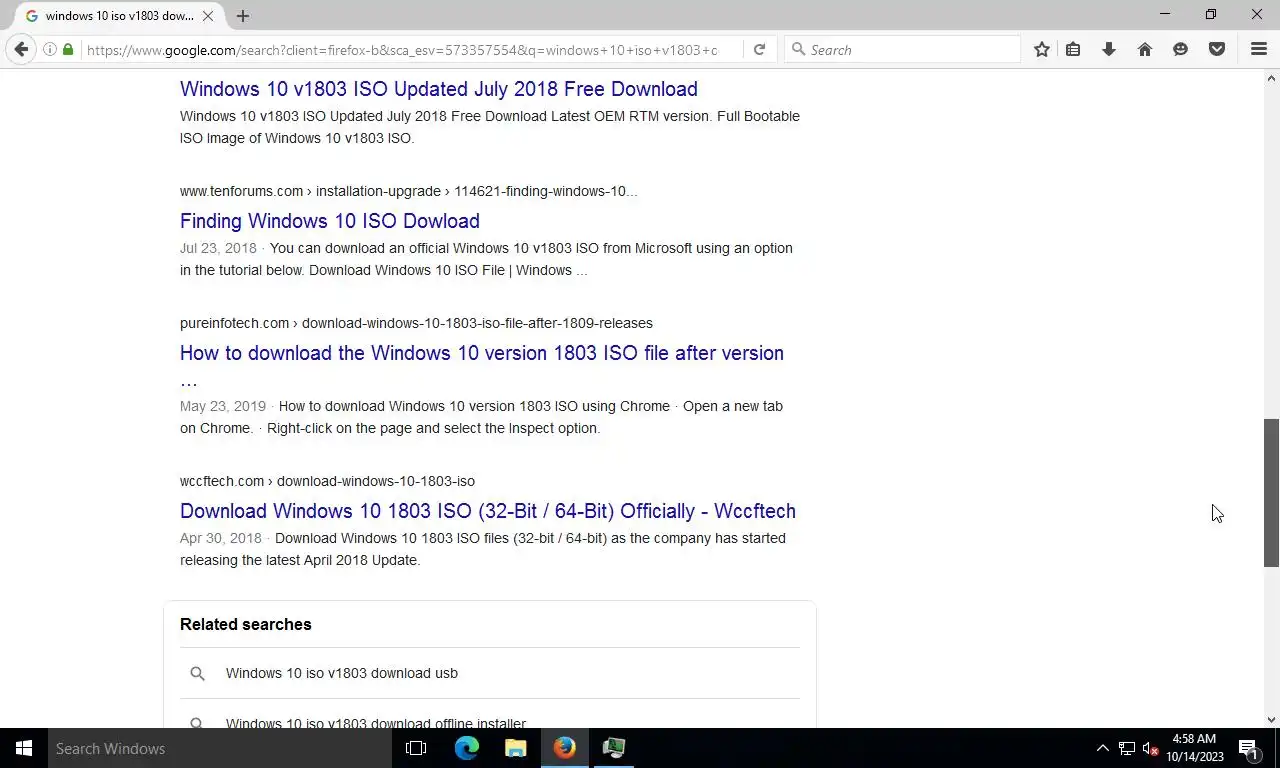This screenshot has height=768, width=1280.
Task: Go to the Firefox home page icon
Action: coord(1145,49)
